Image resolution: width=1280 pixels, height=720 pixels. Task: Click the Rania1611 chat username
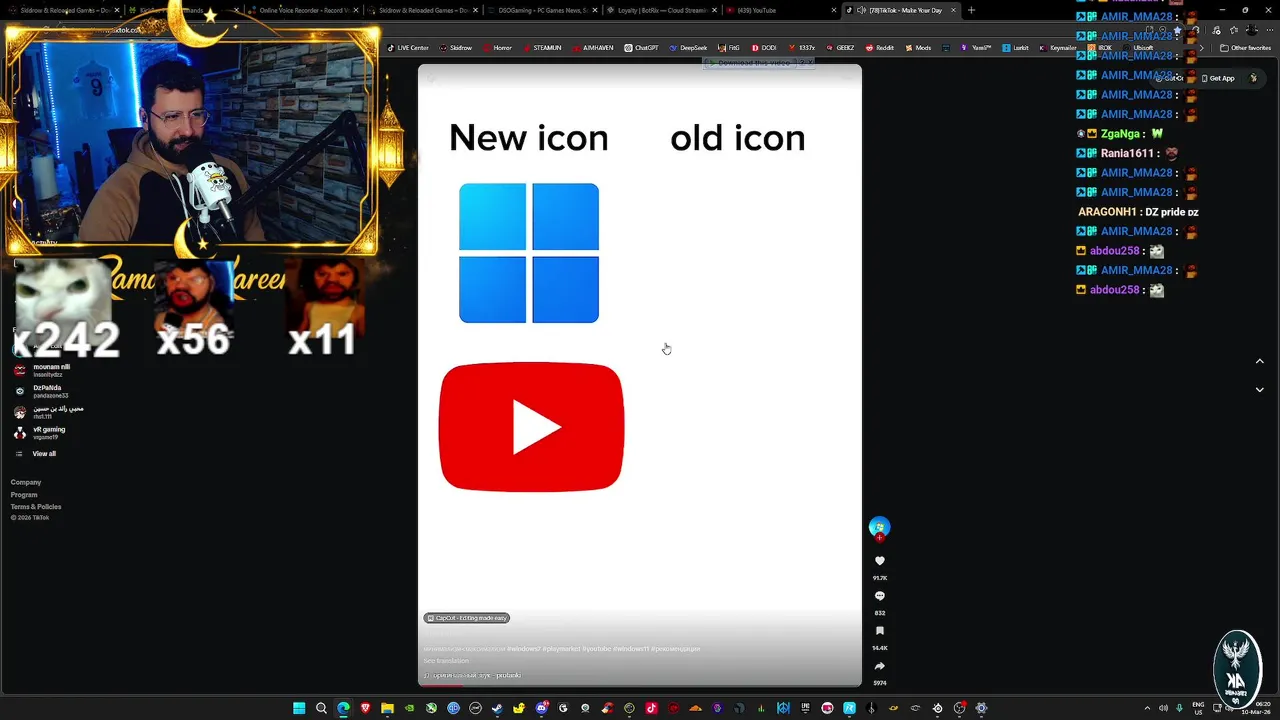coord(1128,153)
